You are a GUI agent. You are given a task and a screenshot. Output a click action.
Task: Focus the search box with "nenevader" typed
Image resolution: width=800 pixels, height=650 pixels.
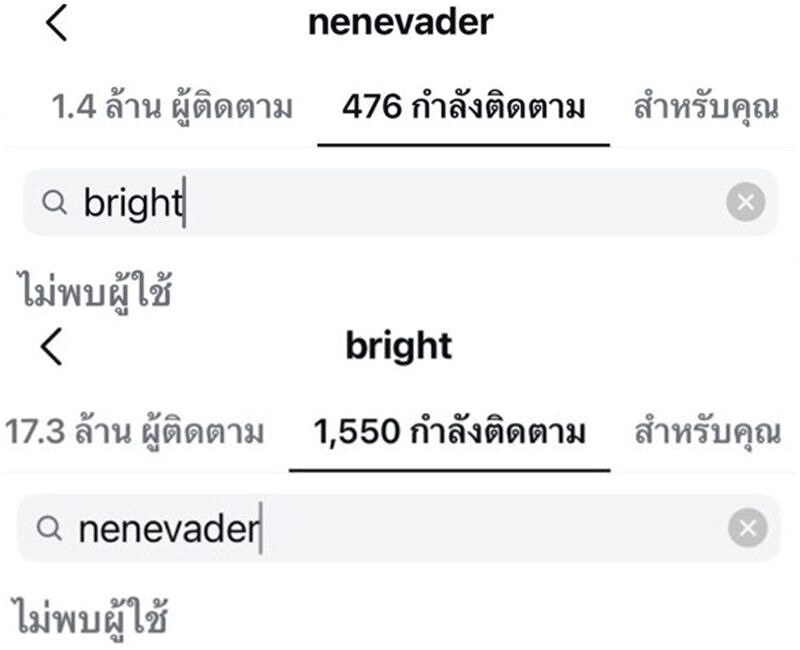400,529
